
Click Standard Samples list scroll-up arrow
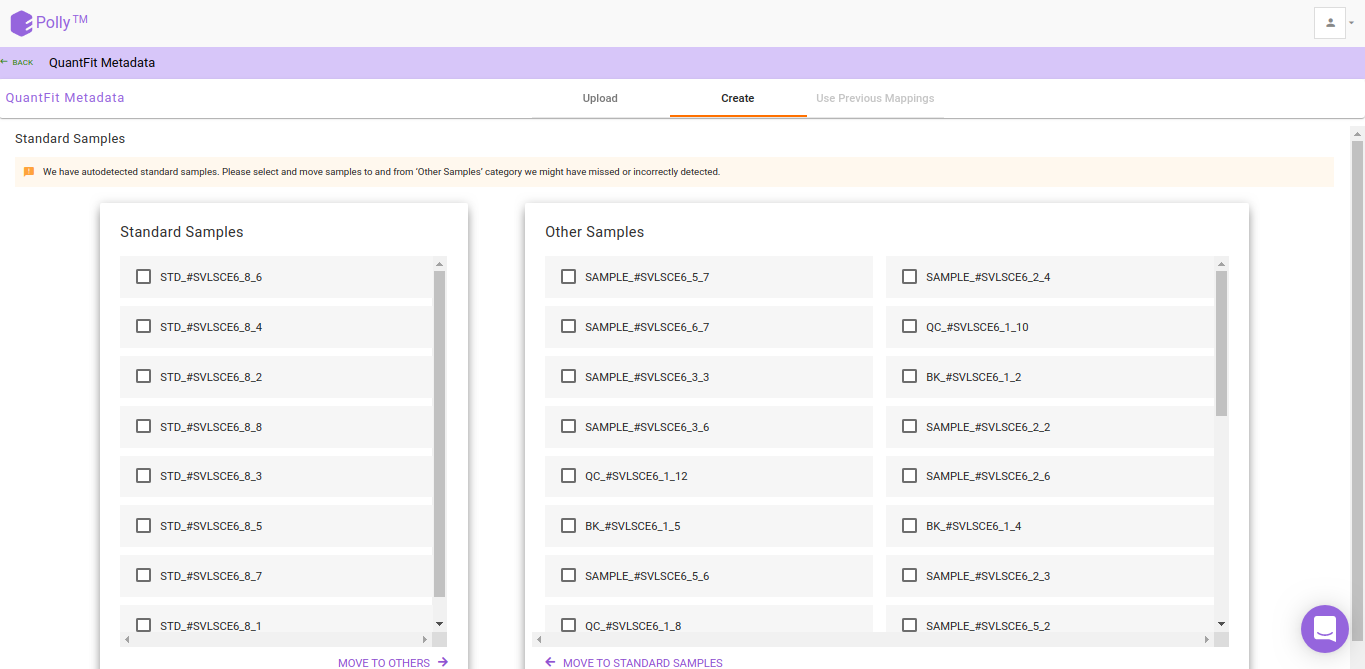coord(440,264)
